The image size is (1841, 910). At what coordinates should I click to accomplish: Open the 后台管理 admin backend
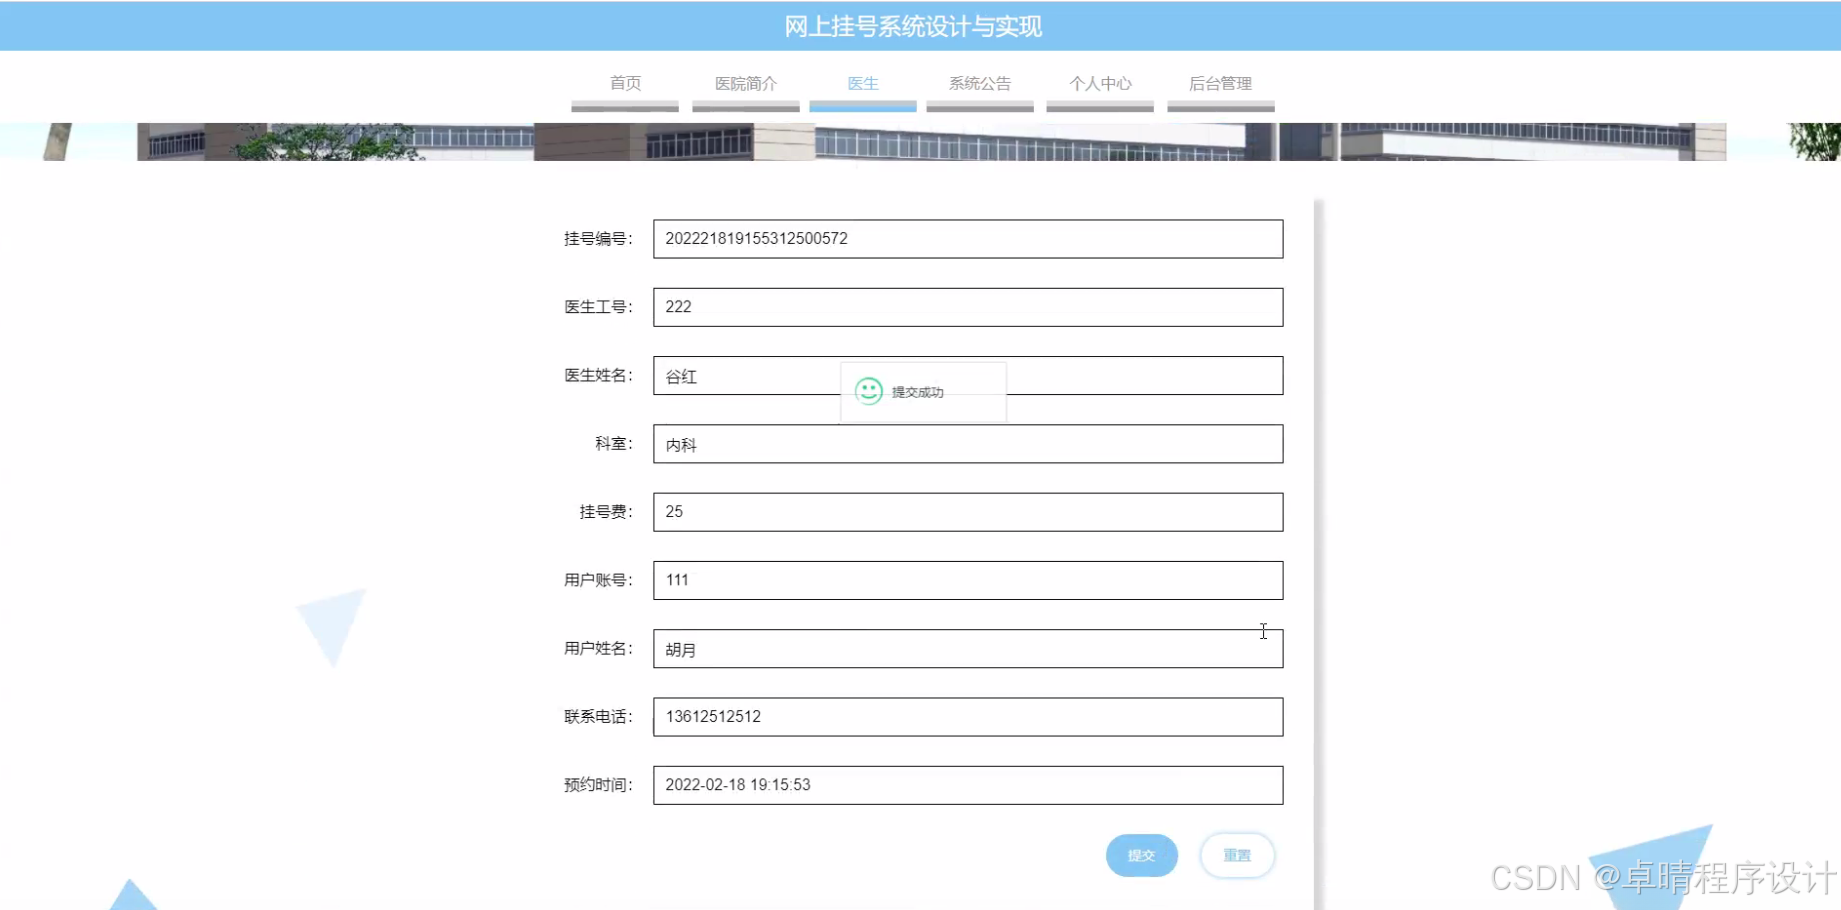1220,84
